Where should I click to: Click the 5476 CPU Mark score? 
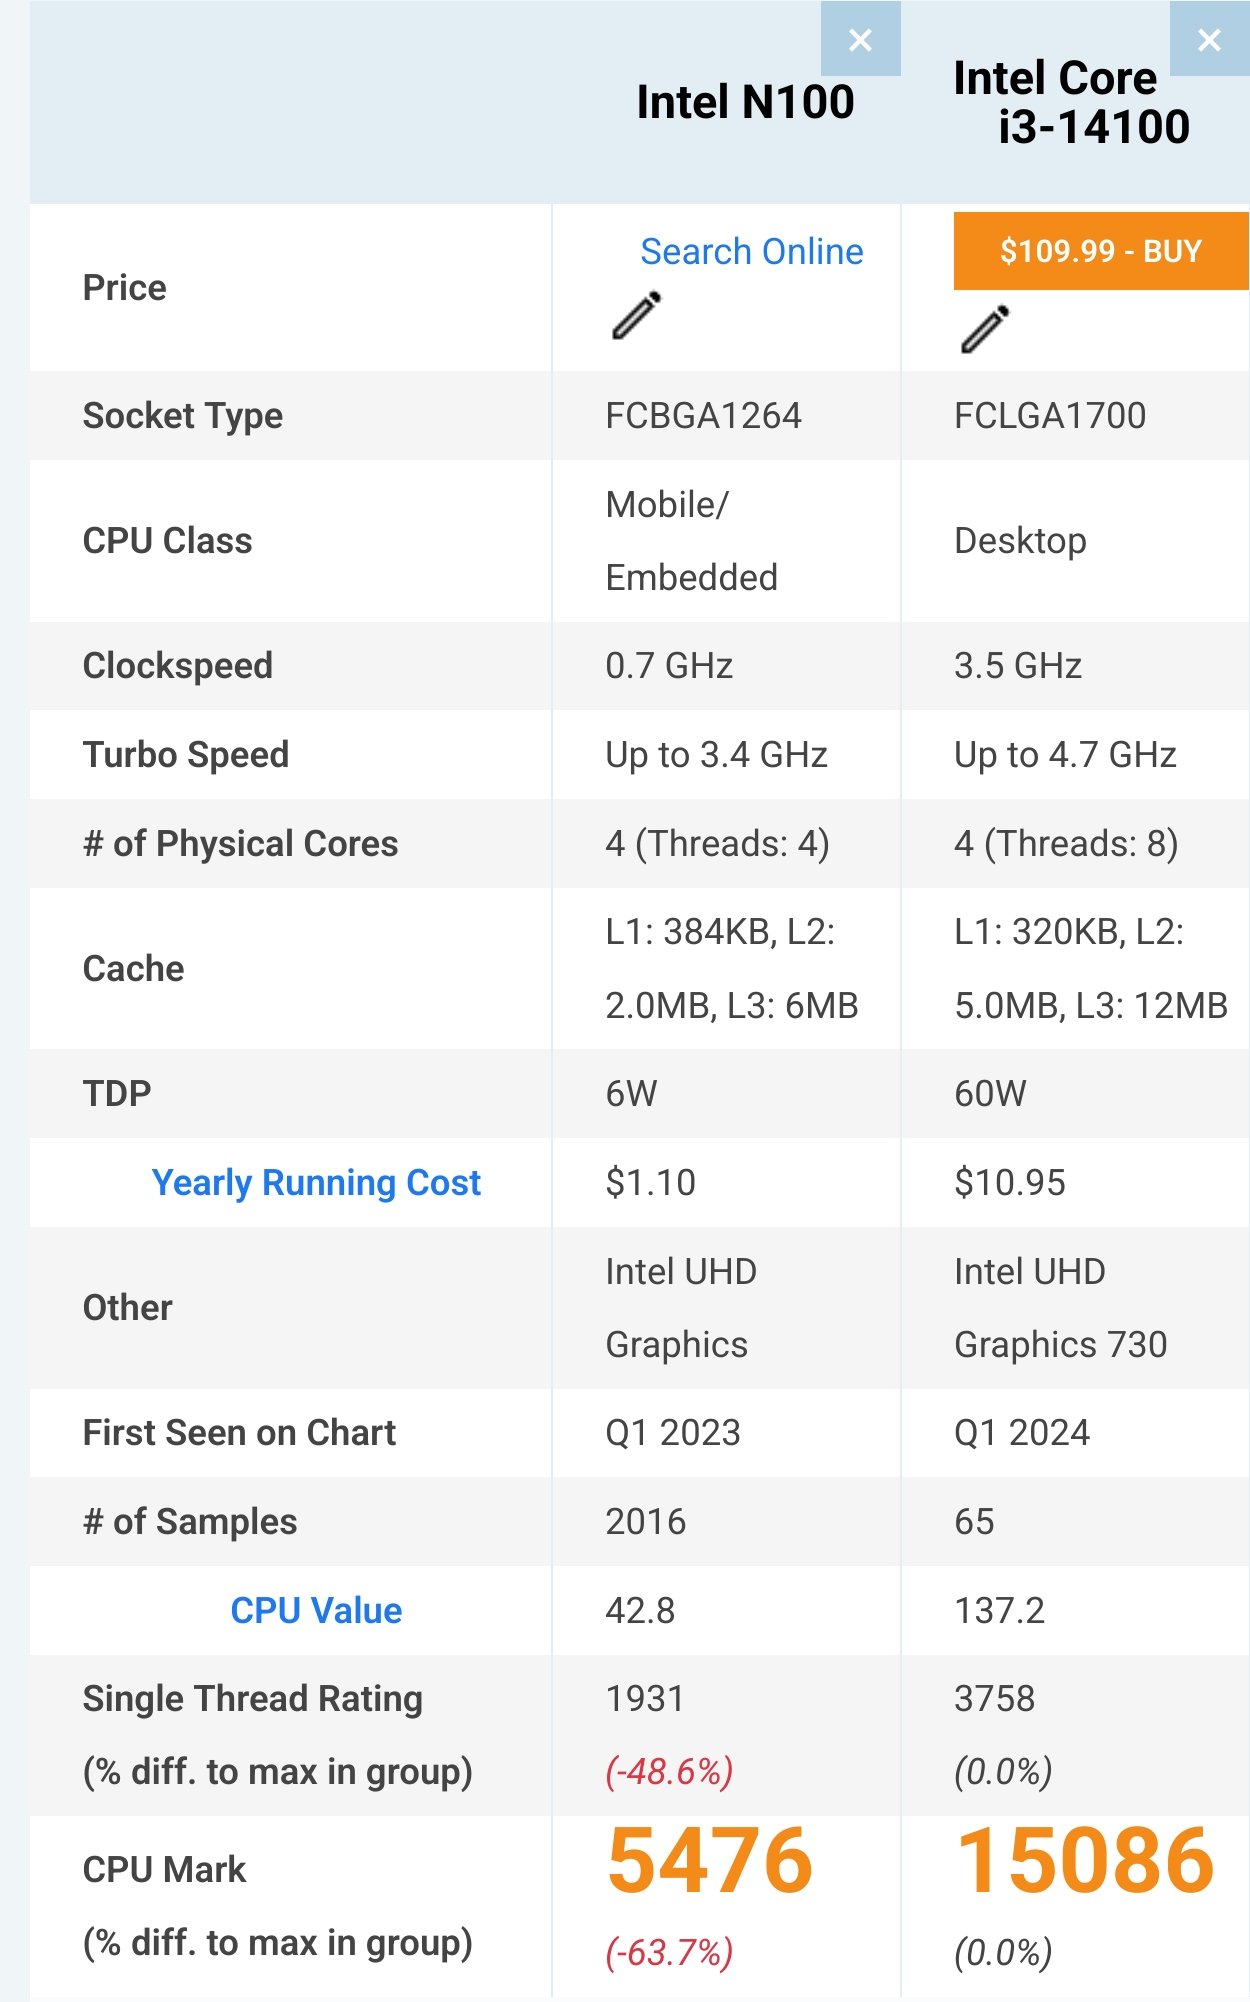709,1860
